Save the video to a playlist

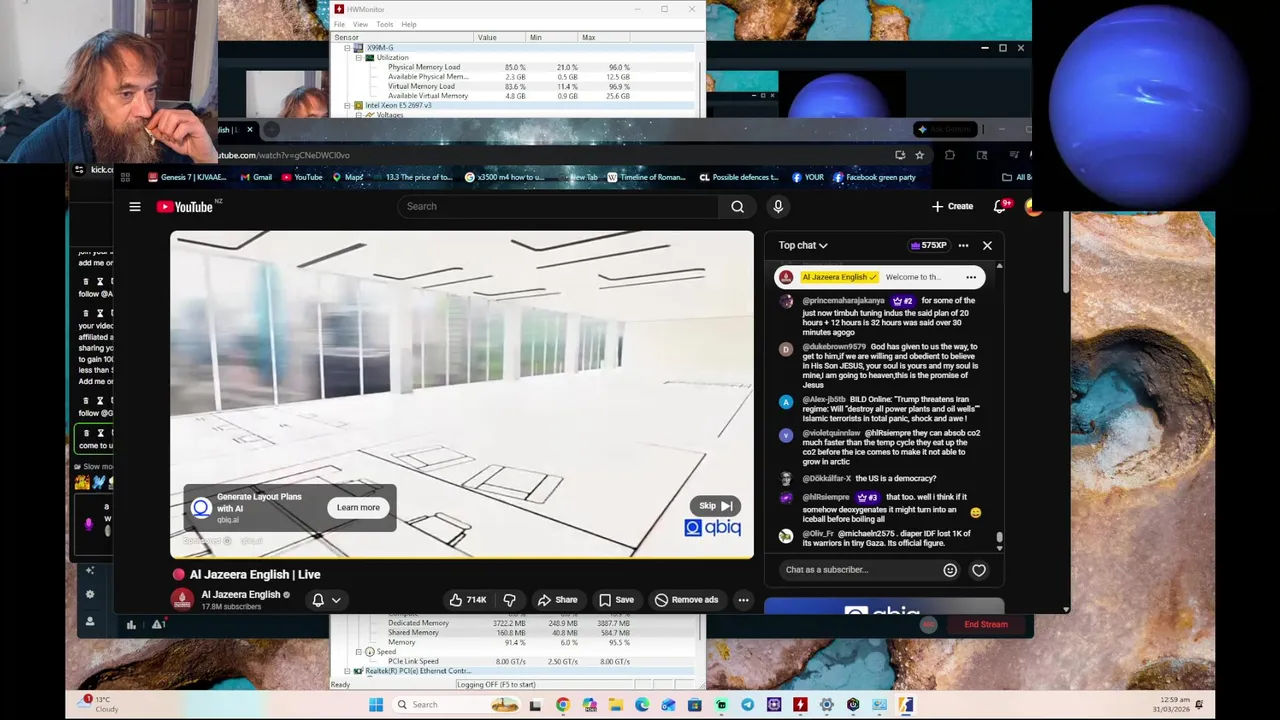pos(616,600)
